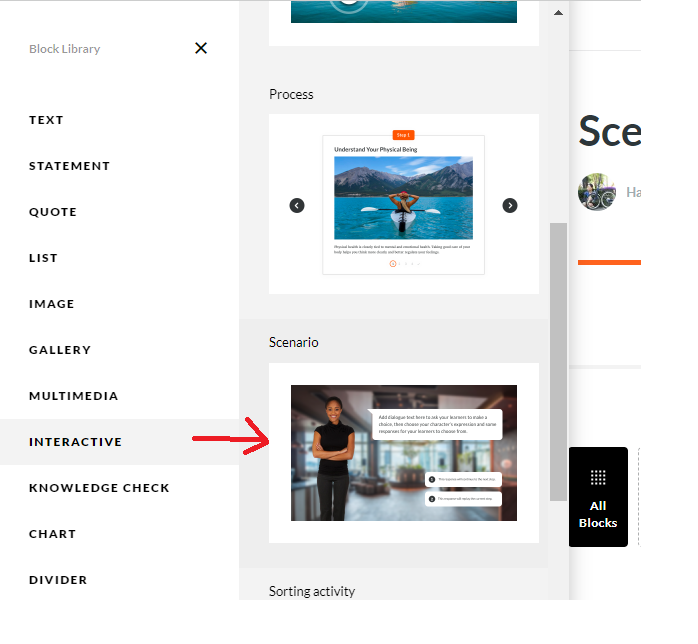Insert the Process block thumbnail
698x644 pixels.
pos(404,204)
